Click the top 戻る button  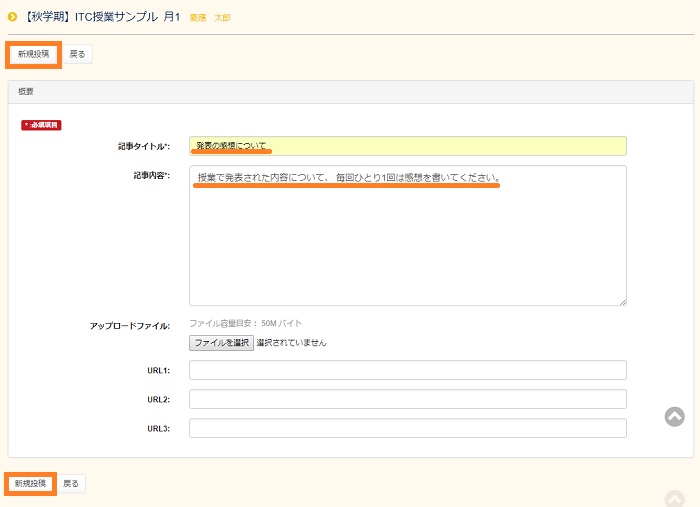(77, 54)
